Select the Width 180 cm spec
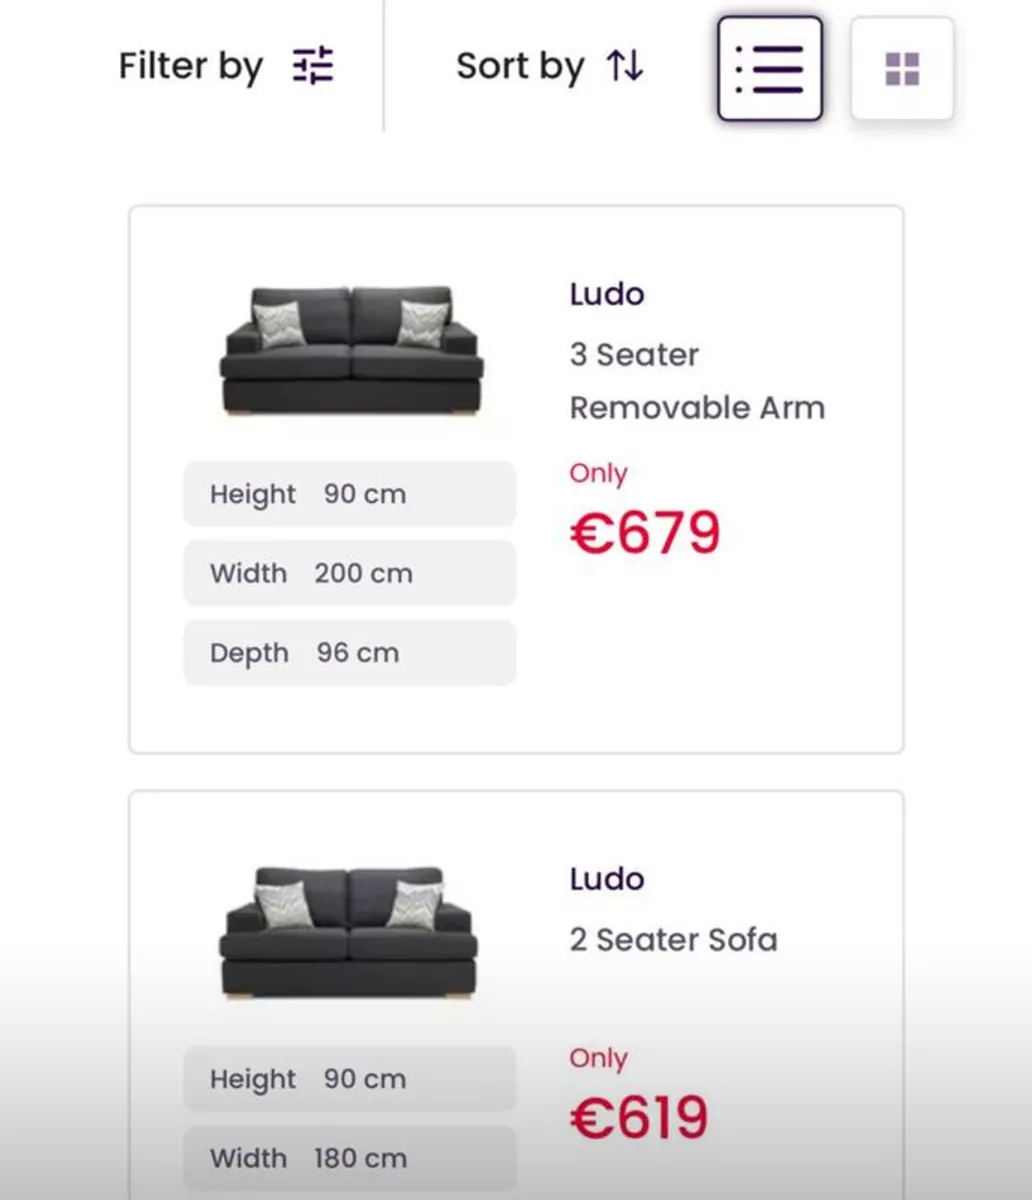The height and width of the screenshot is (1200, 1032). click(349, 1158)
